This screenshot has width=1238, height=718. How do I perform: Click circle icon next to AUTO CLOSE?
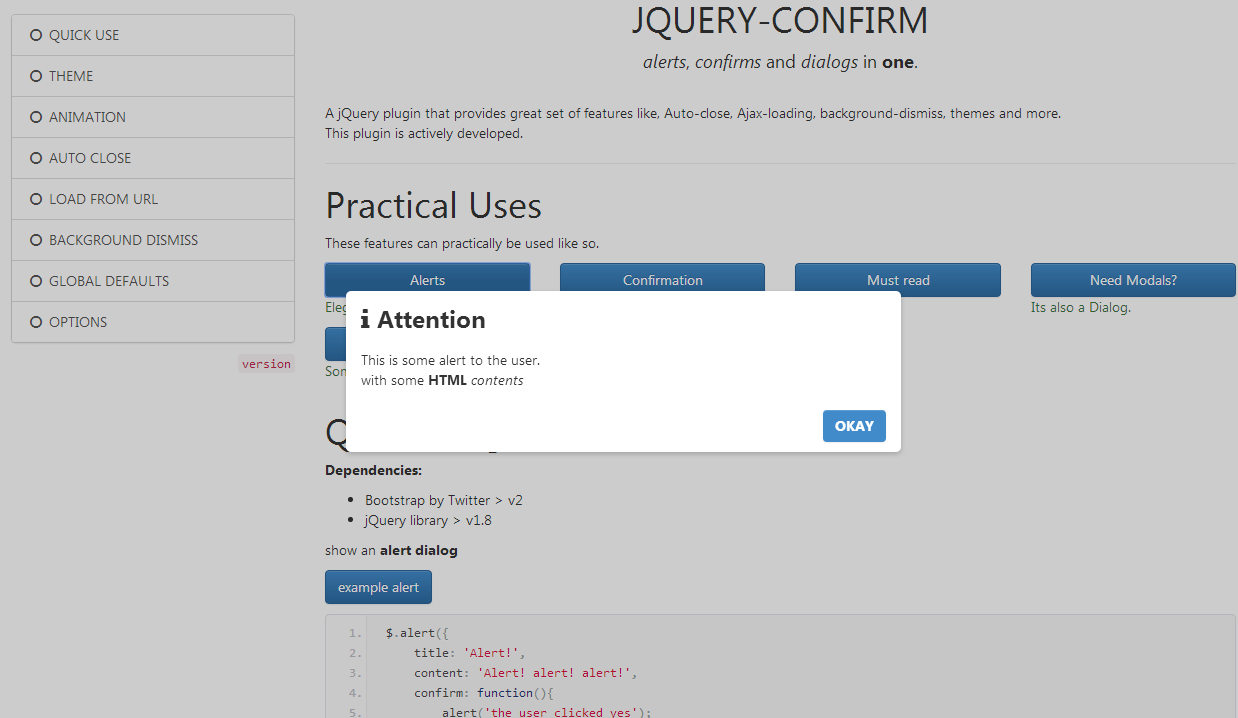[36, 158]
